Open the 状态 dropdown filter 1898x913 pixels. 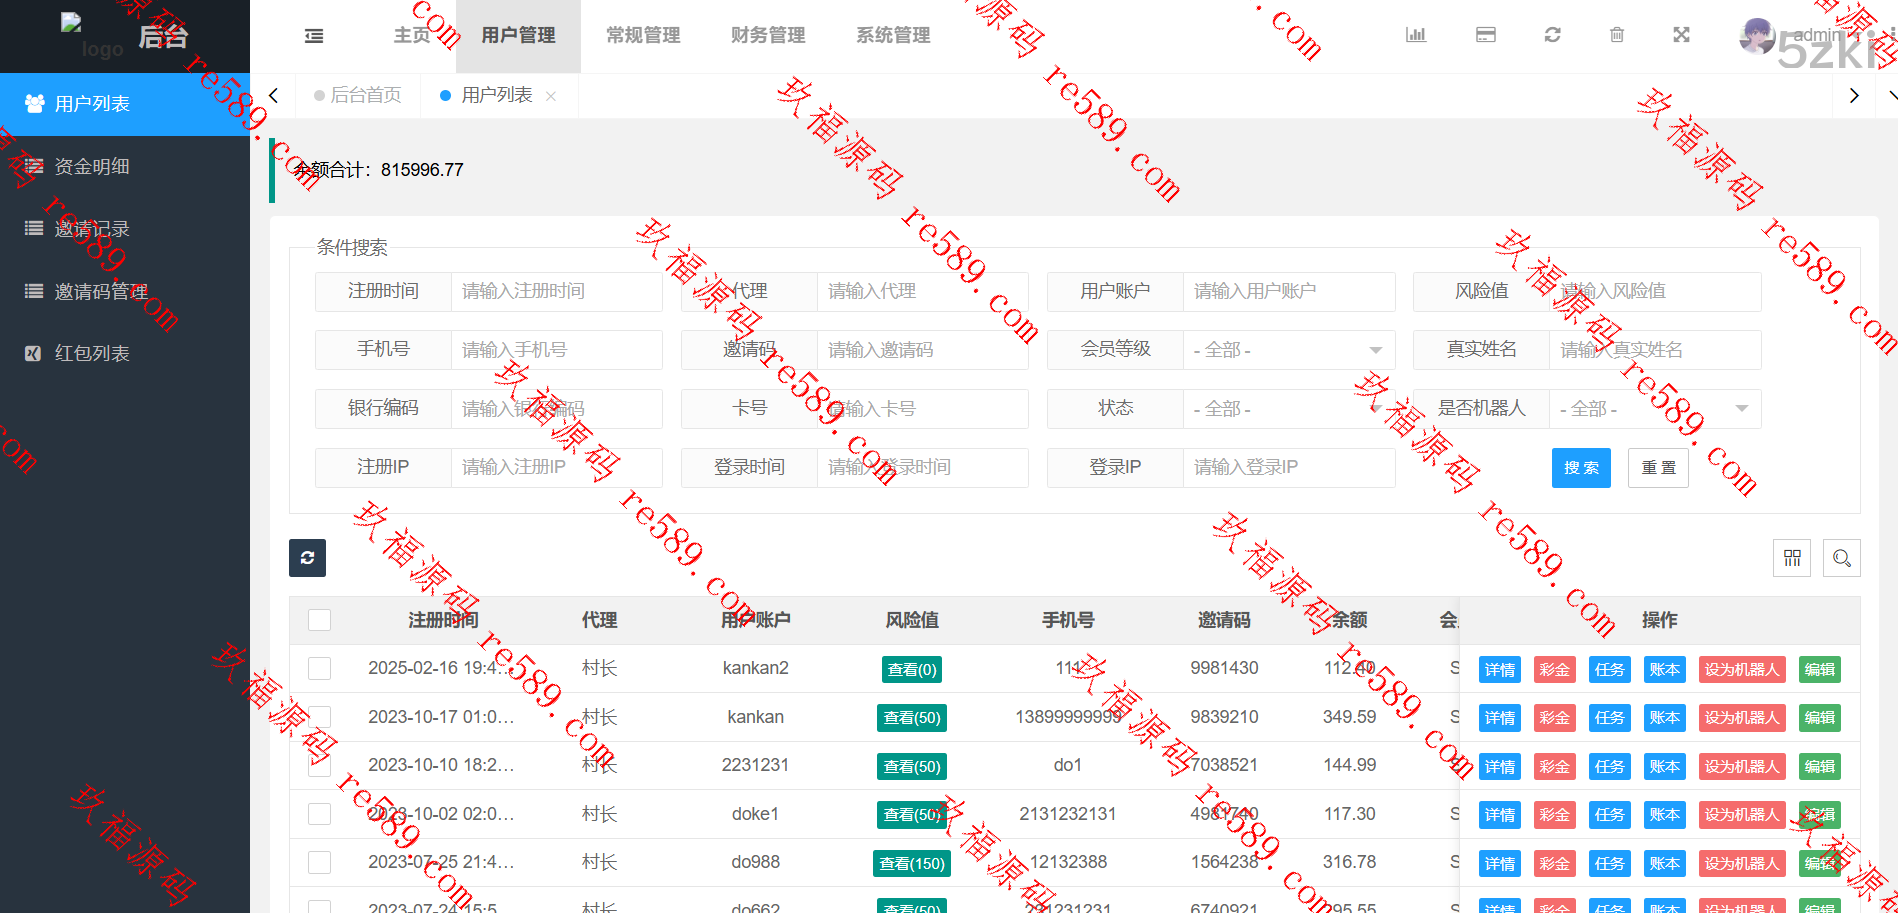pyautogui.click(x=1288, y=409)
